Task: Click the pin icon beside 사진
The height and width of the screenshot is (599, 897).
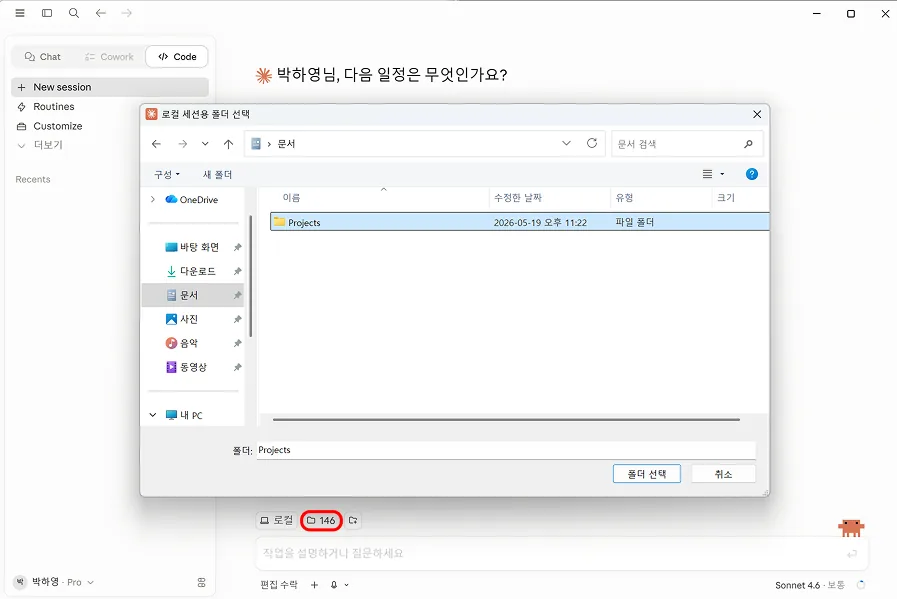Action: pyautogui.click(x=237, y=319)
